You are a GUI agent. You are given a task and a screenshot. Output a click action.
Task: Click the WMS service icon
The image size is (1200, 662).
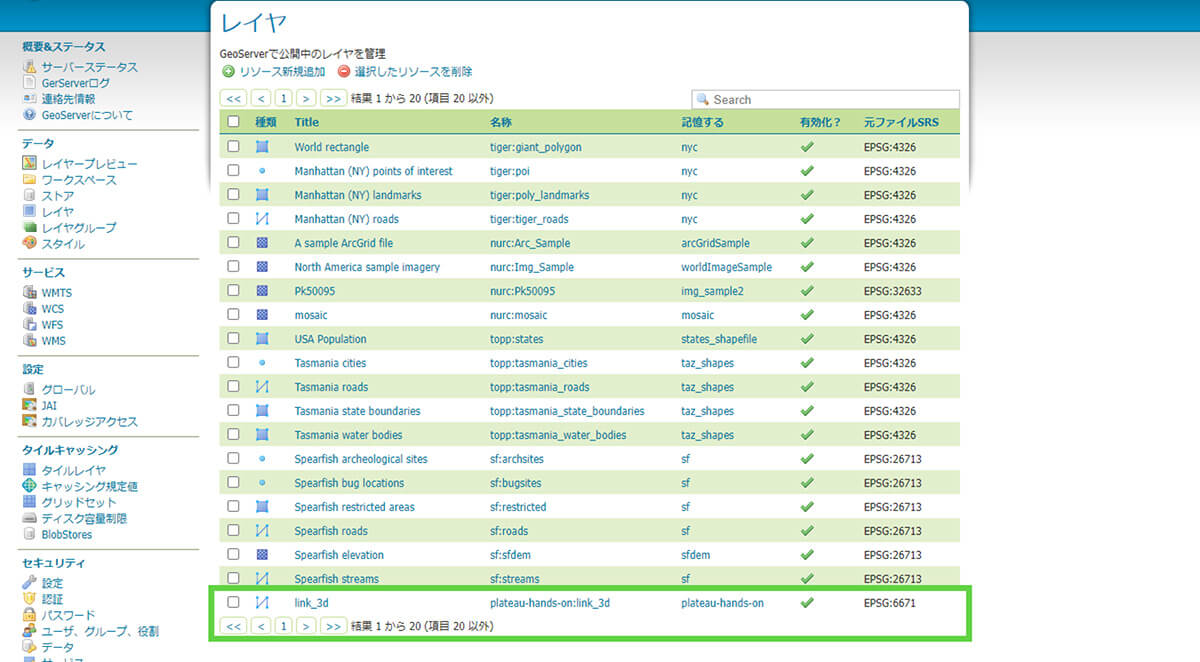click(x=30, y=341)
